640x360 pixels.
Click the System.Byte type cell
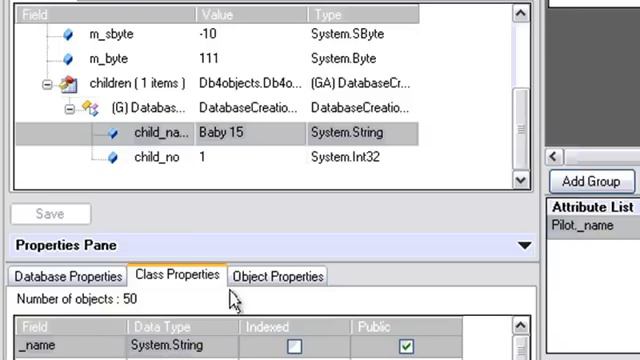(343, 59)
